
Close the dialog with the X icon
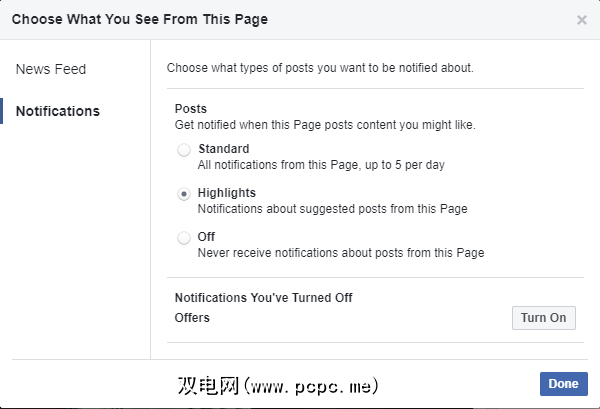click(x=582, y=19)
